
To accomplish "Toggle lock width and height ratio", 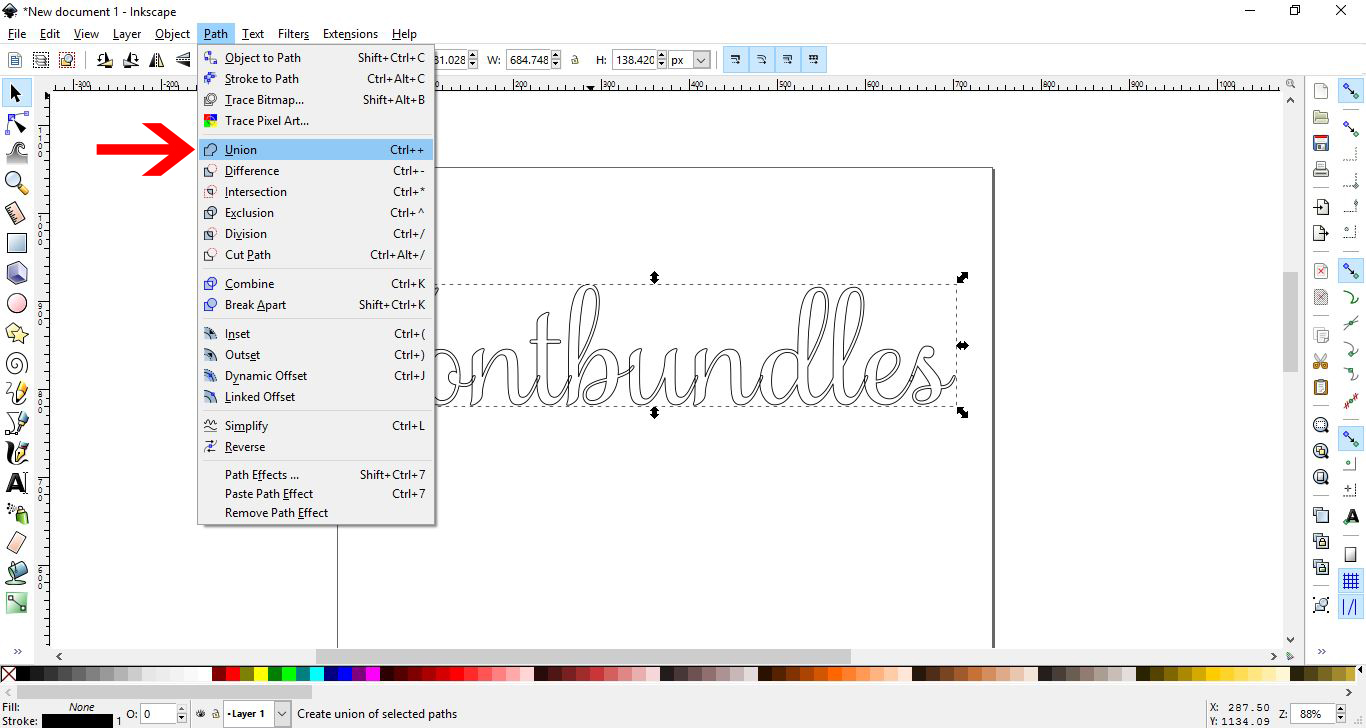I will point(575,60).
